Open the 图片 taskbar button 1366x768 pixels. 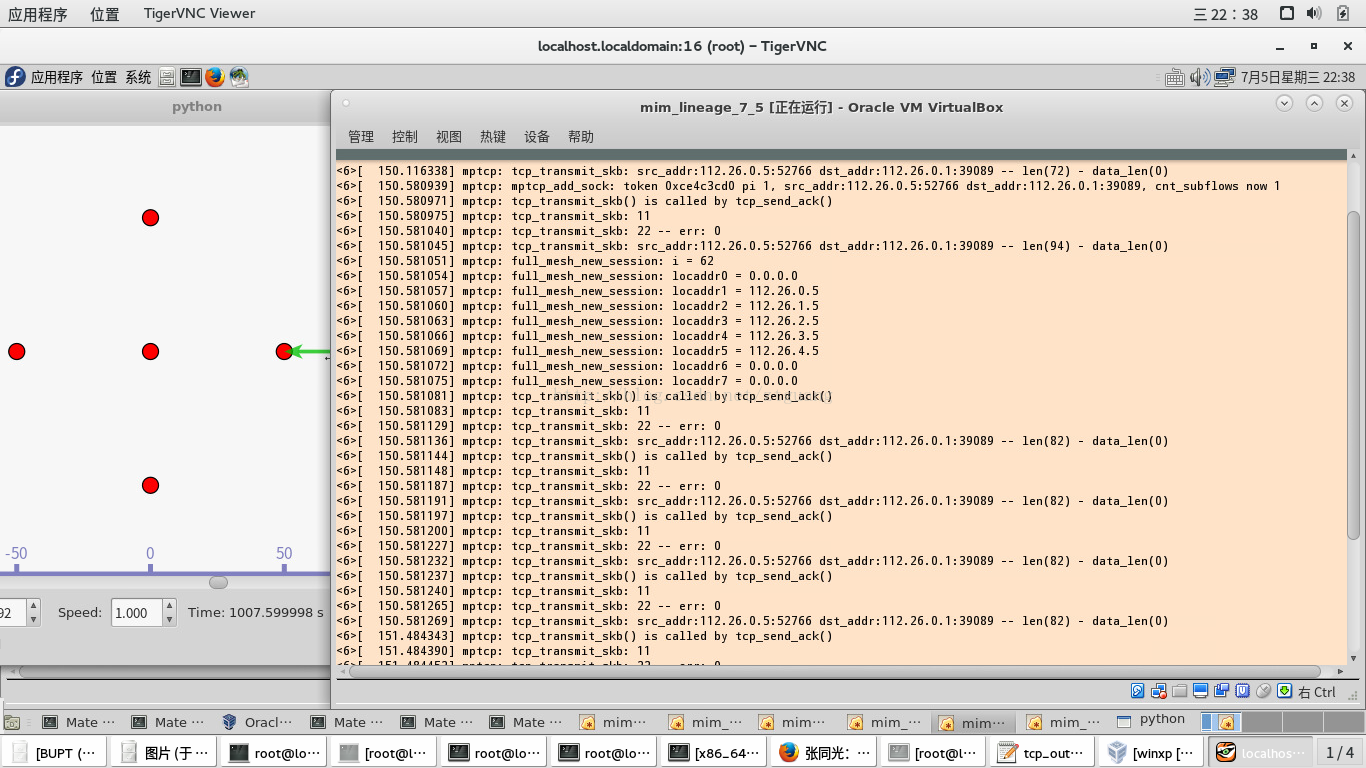tap(165, 753)
